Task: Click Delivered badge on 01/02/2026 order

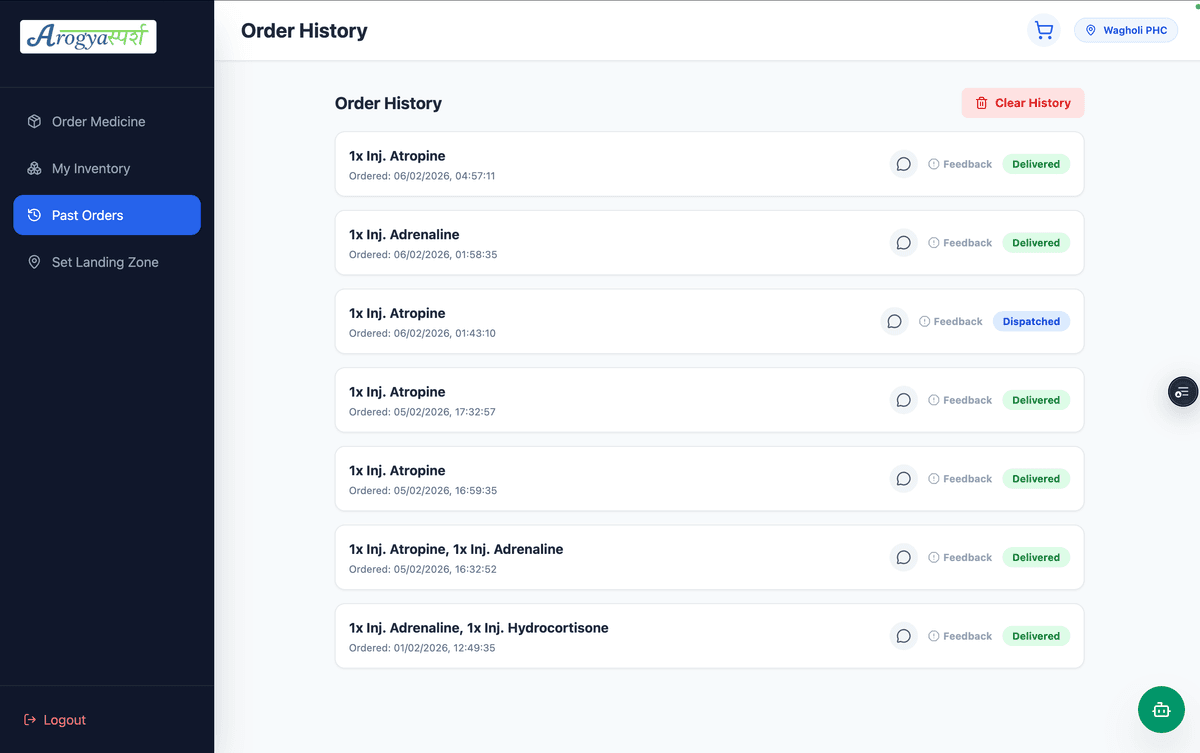Action: (1036, 636)
